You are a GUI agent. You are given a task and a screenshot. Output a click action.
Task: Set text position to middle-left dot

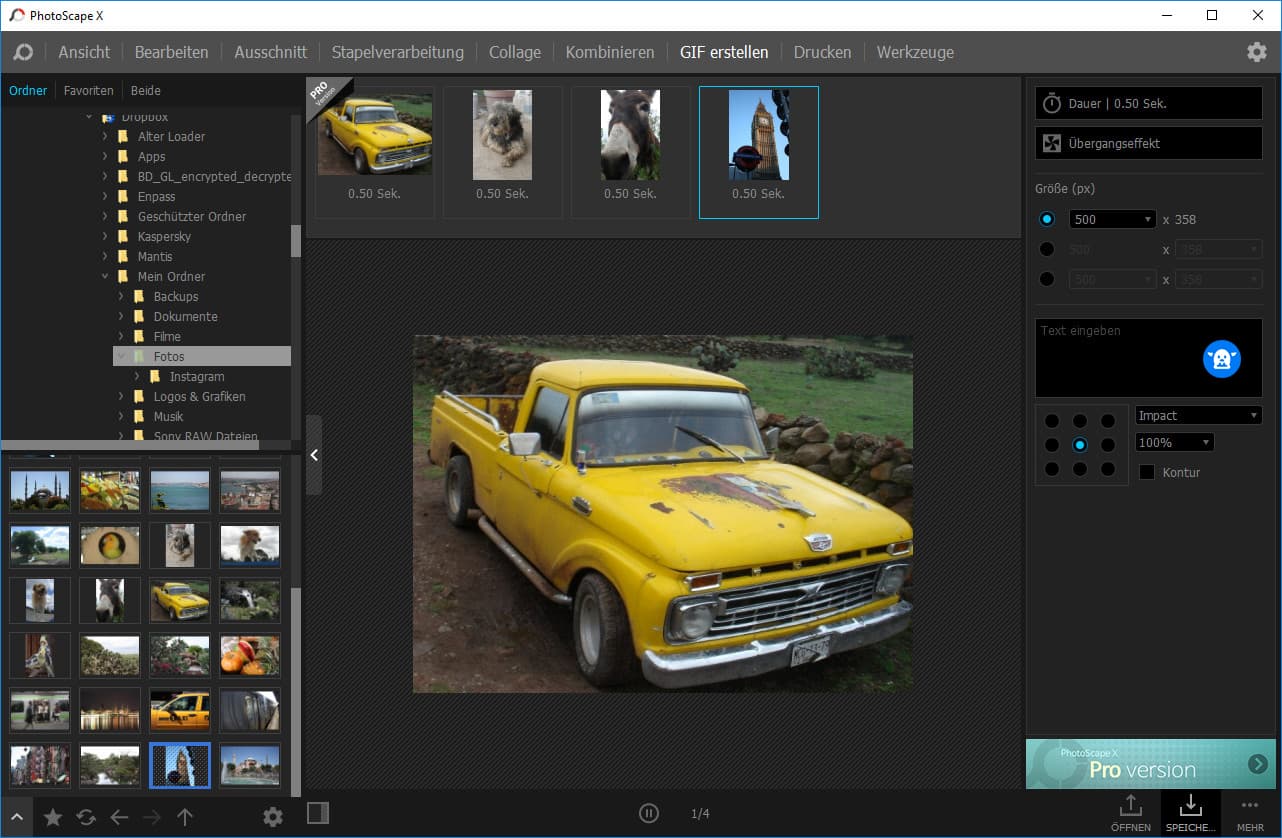[x=1052, y=445]
